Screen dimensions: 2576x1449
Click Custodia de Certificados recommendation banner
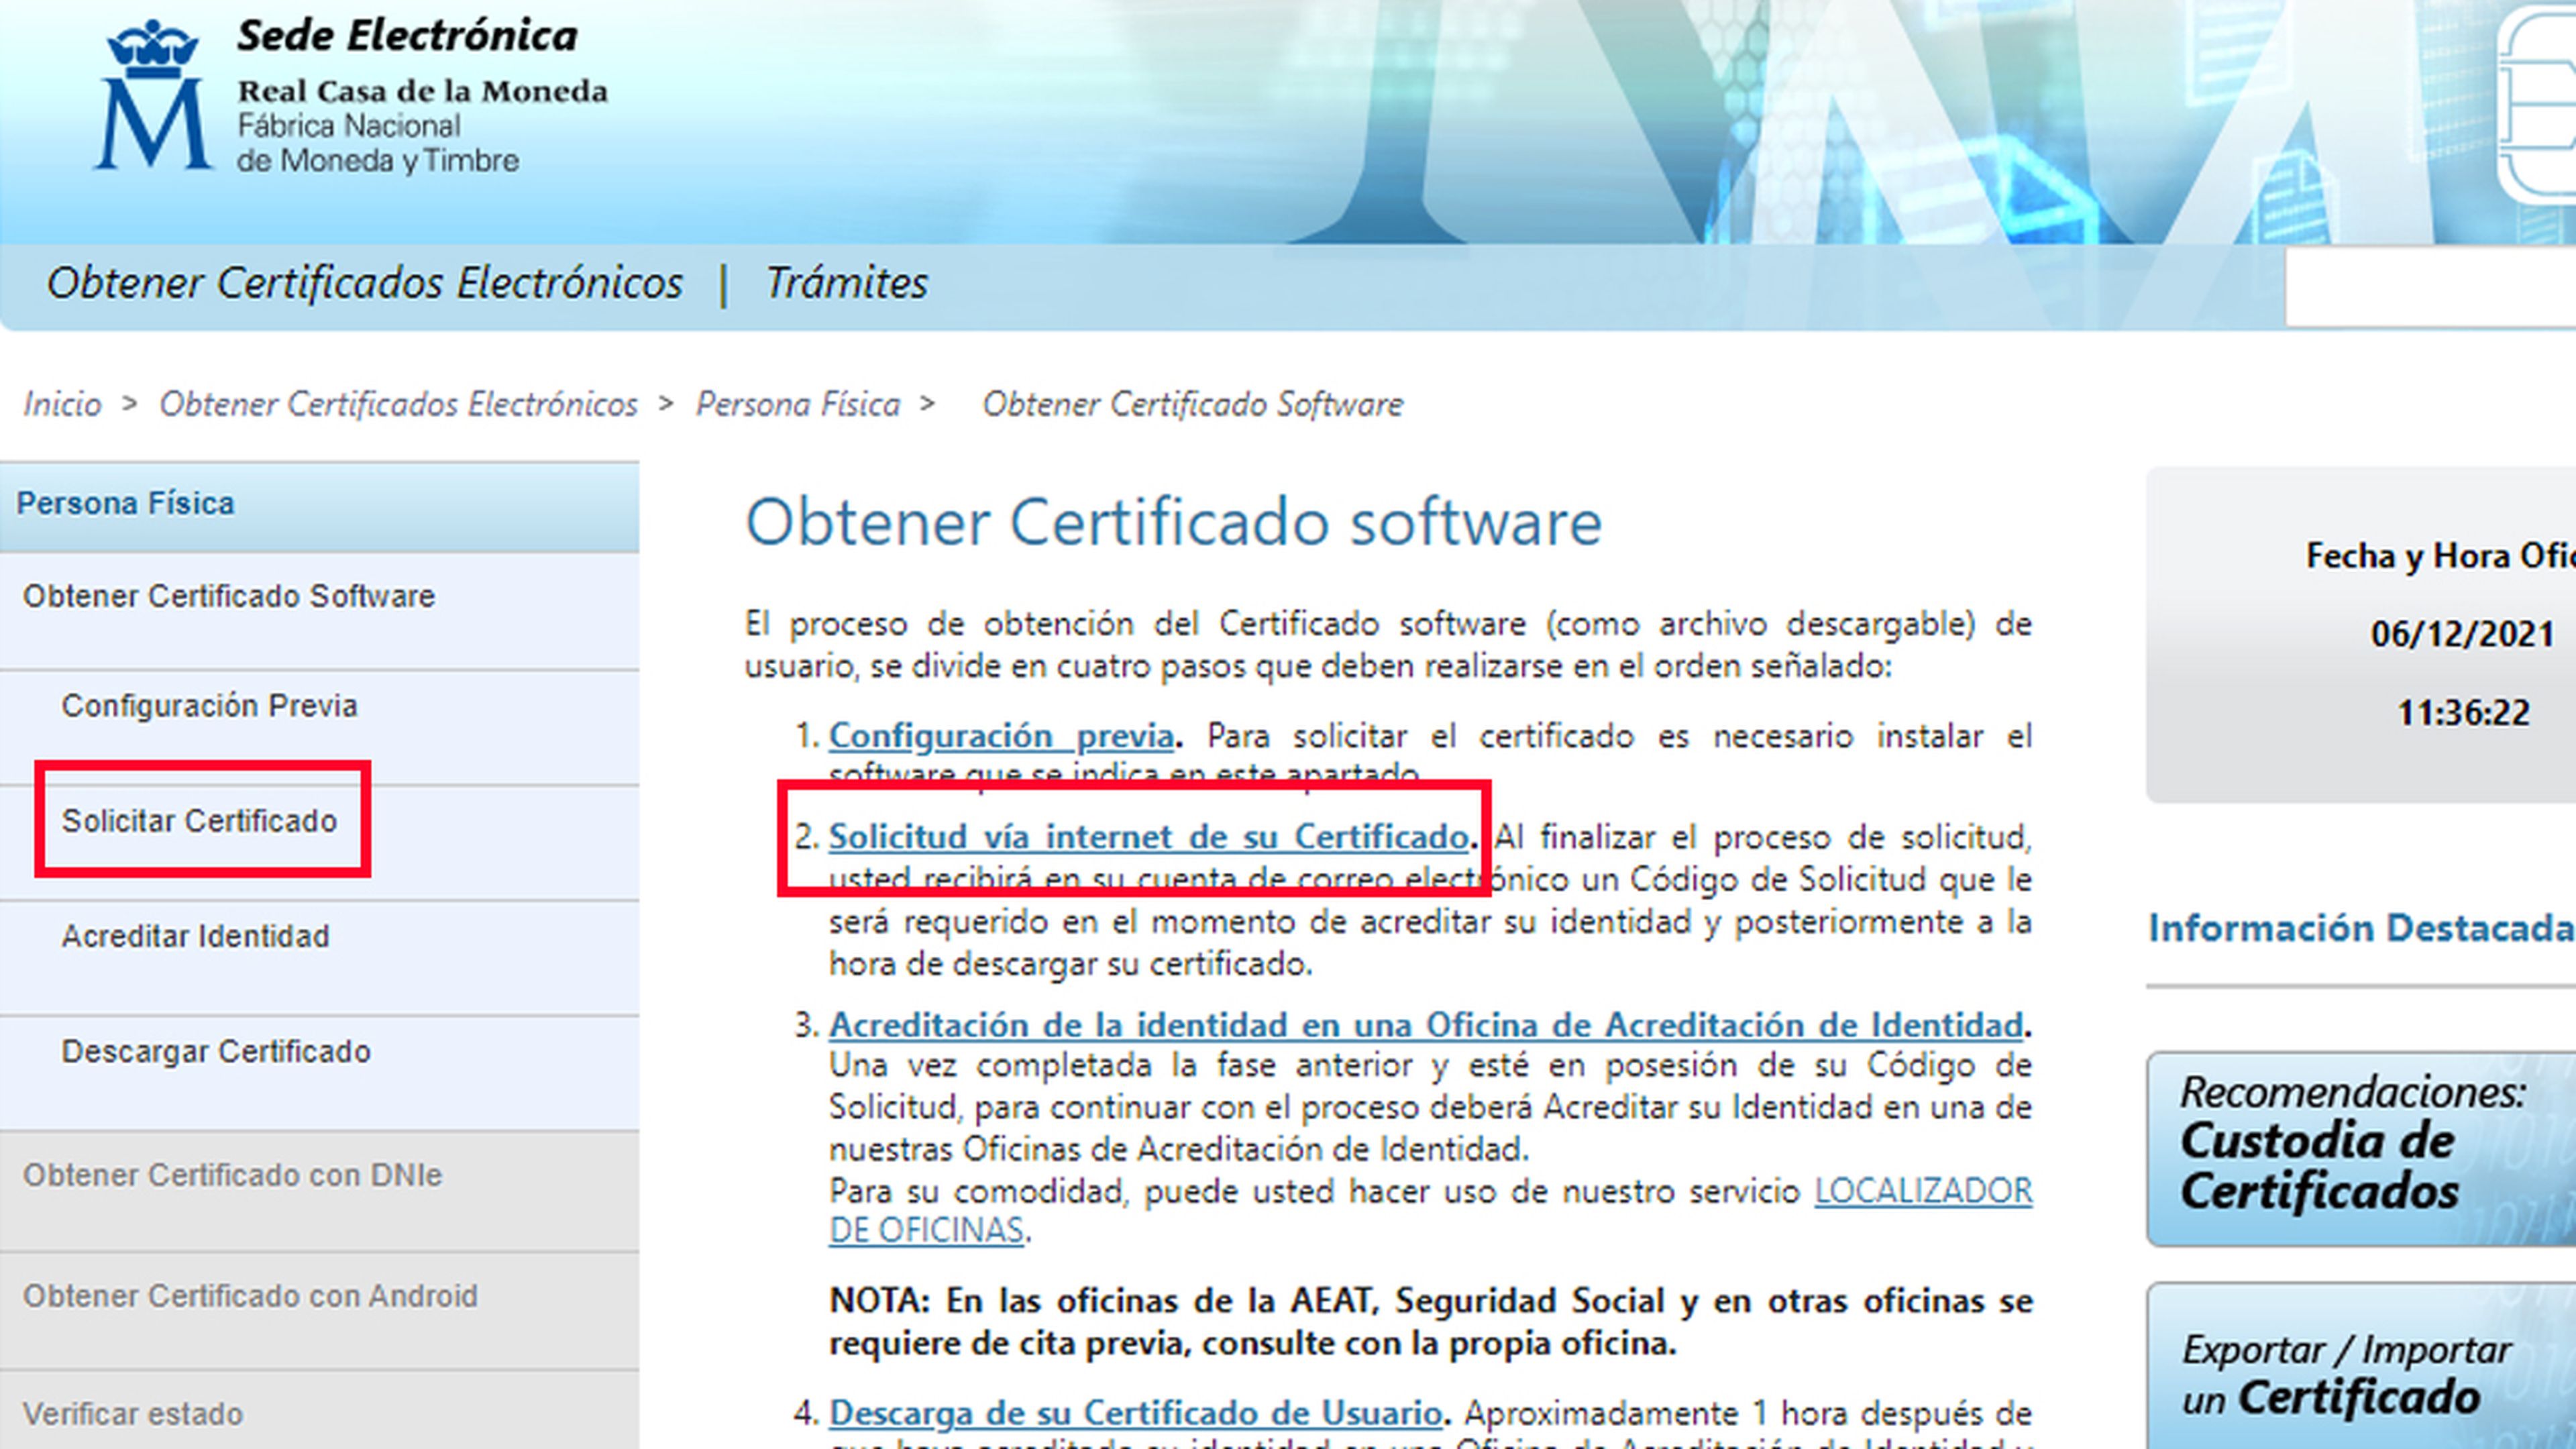tap(2360, 1149)
